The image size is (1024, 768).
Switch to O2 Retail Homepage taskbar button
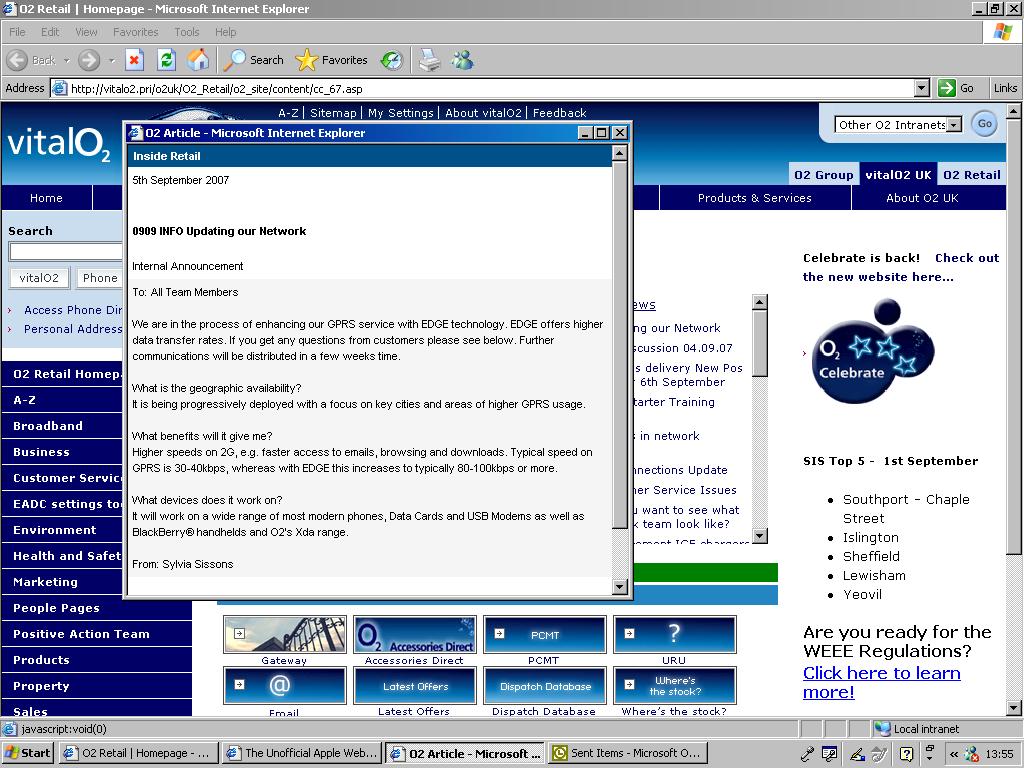pos(138,753)
